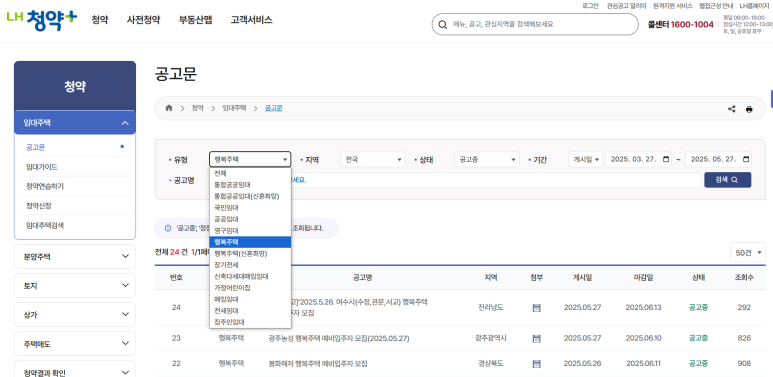773x377 pixels.
Task: Select 매입임대 option
Action: [250, 299]
